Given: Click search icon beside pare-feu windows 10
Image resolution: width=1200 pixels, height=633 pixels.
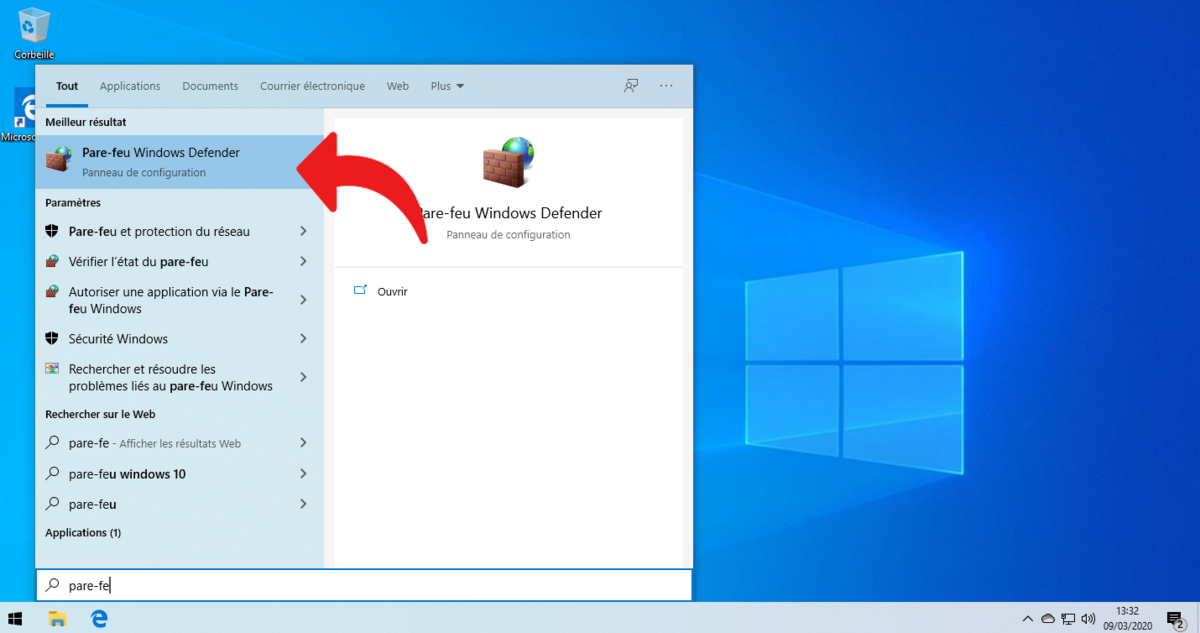Looking at the screenshot, I should click(x=52, y=474).
